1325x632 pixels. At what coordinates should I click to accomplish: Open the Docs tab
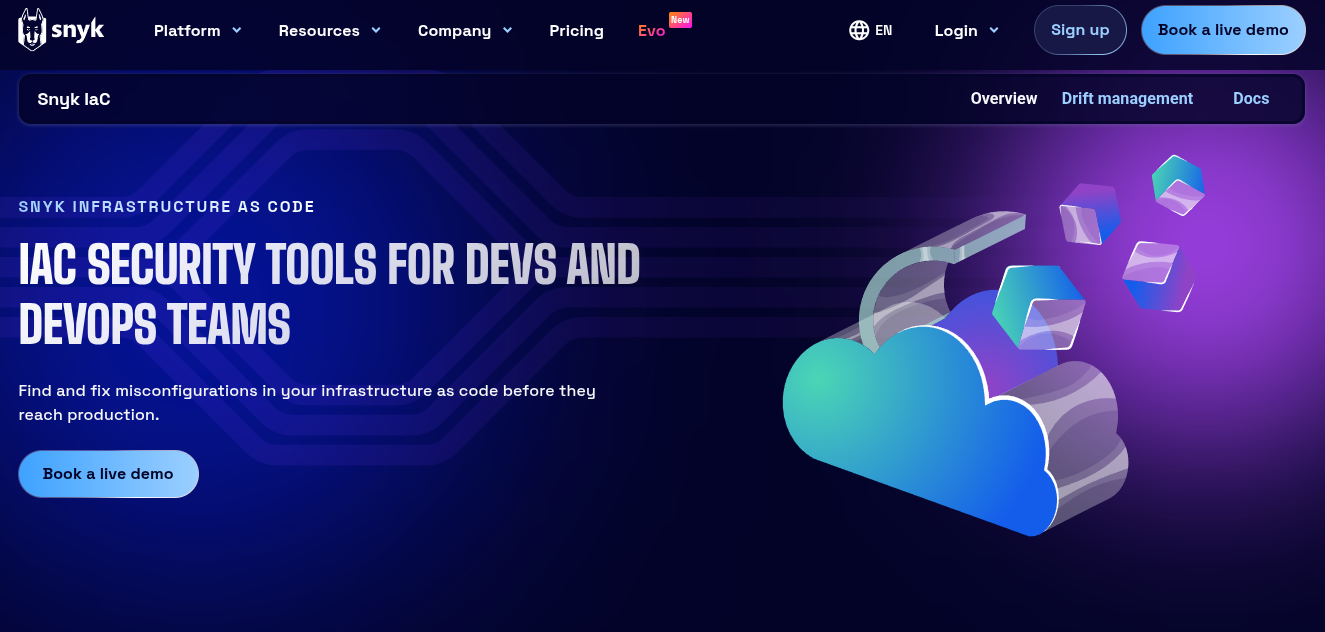[1251, 98]
